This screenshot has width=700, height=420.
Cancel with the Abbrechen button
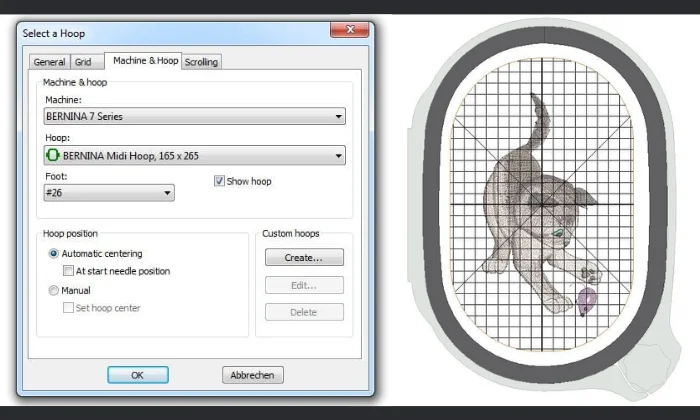tap(253, 375)
